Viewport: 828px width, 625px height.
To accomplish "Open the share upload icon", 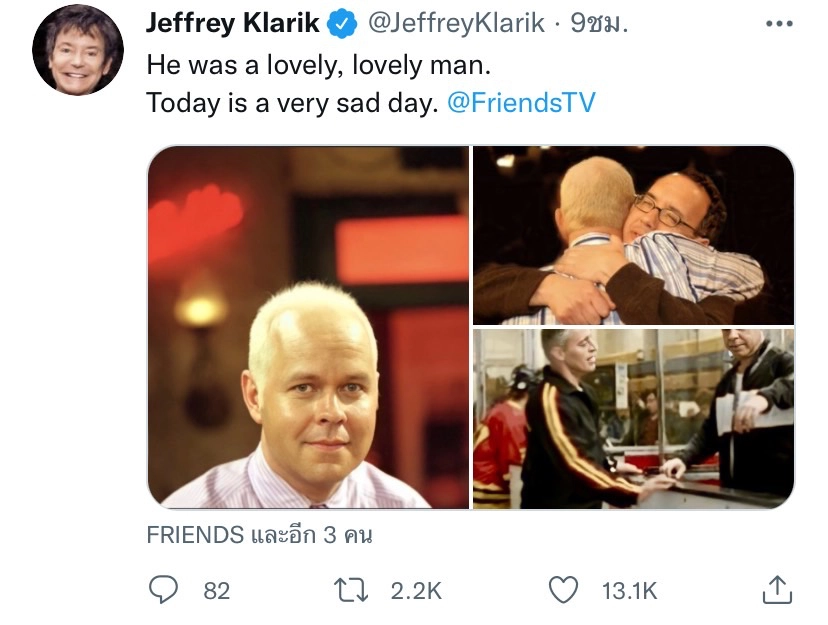I will 777,589.
